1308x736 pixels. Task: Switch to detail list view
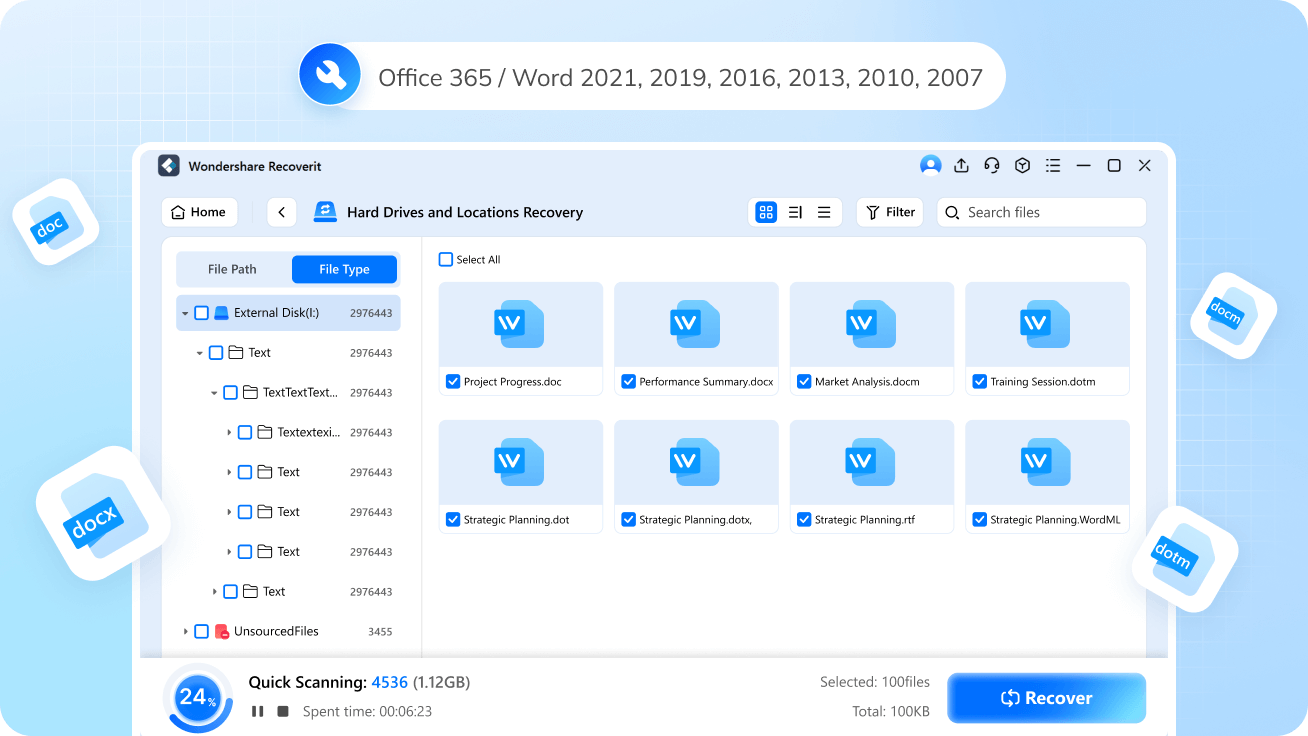[796, 212]
